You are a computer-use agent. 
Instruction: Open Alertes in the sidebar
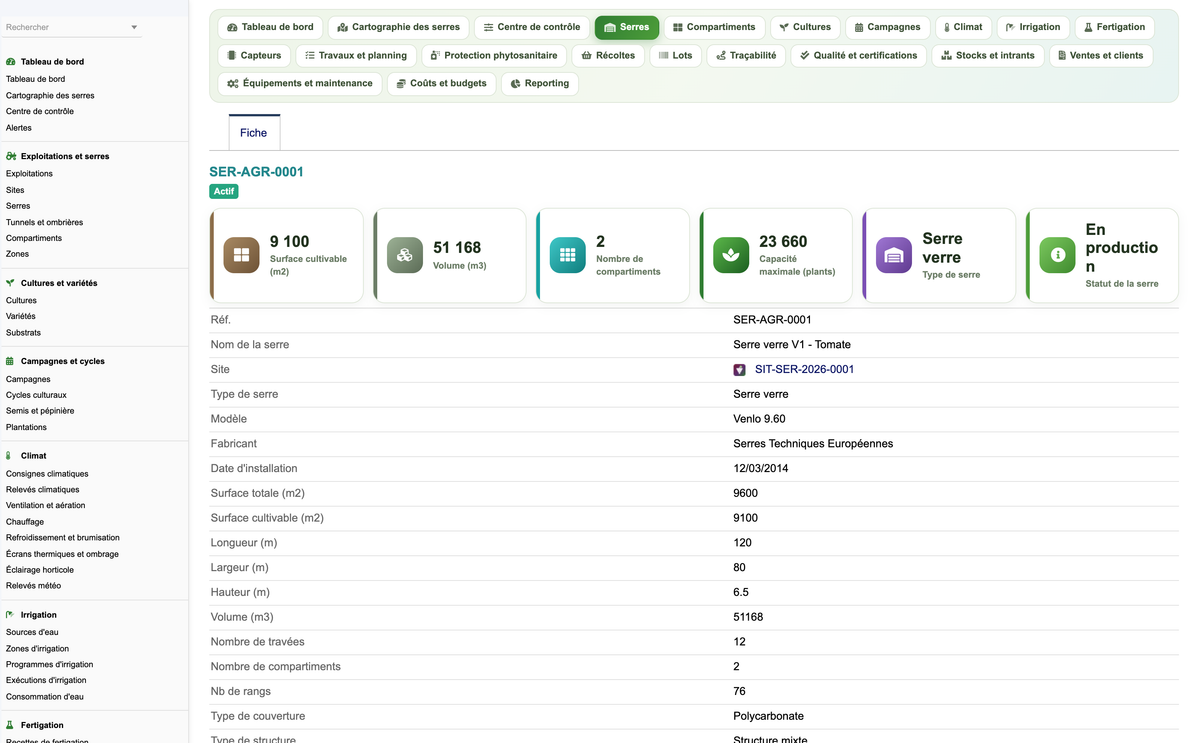19,128
